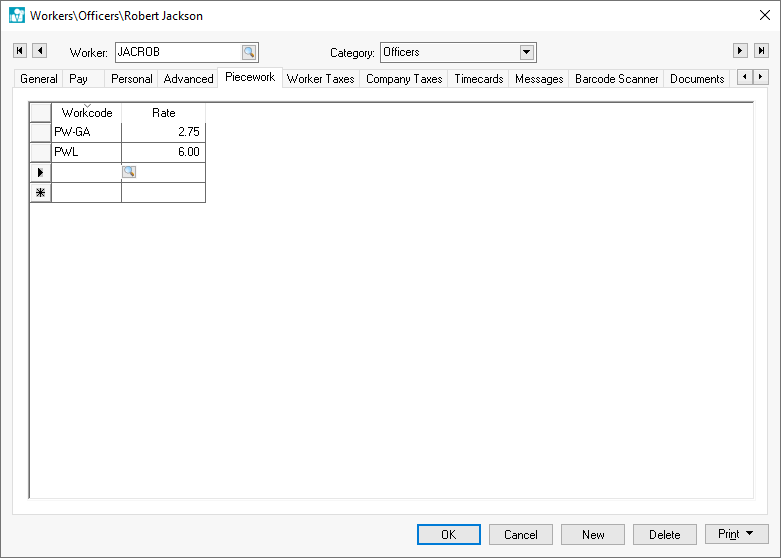Jump to the last worker record
Screen dimensions: 781x558
pos(761,51)
